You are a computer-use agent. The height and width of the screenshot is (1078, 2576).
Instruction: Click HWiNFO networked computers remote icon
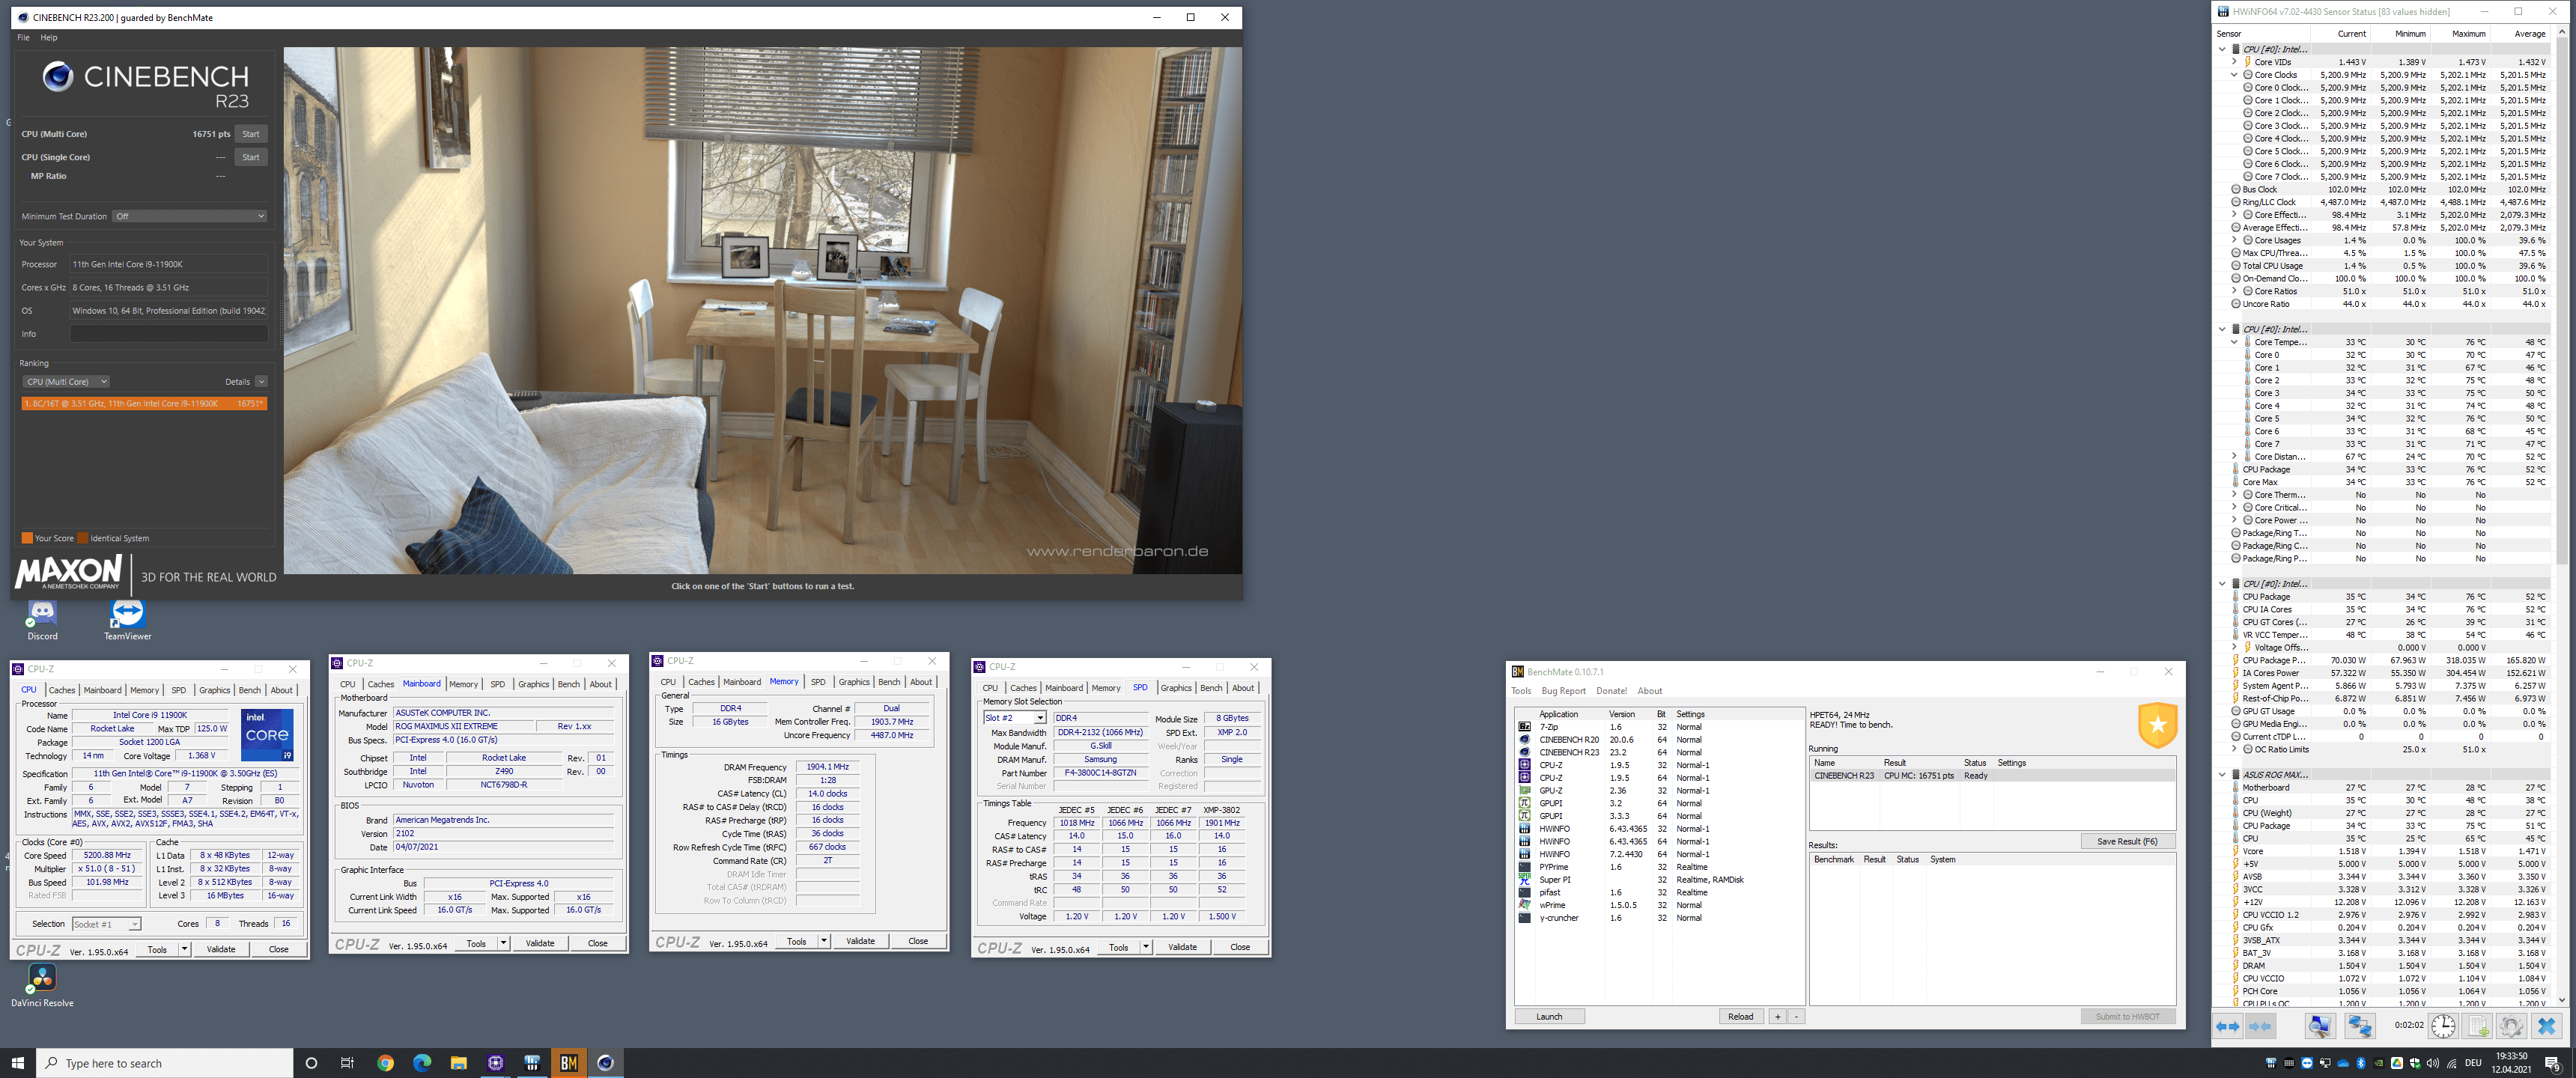coord(2360,1026)
